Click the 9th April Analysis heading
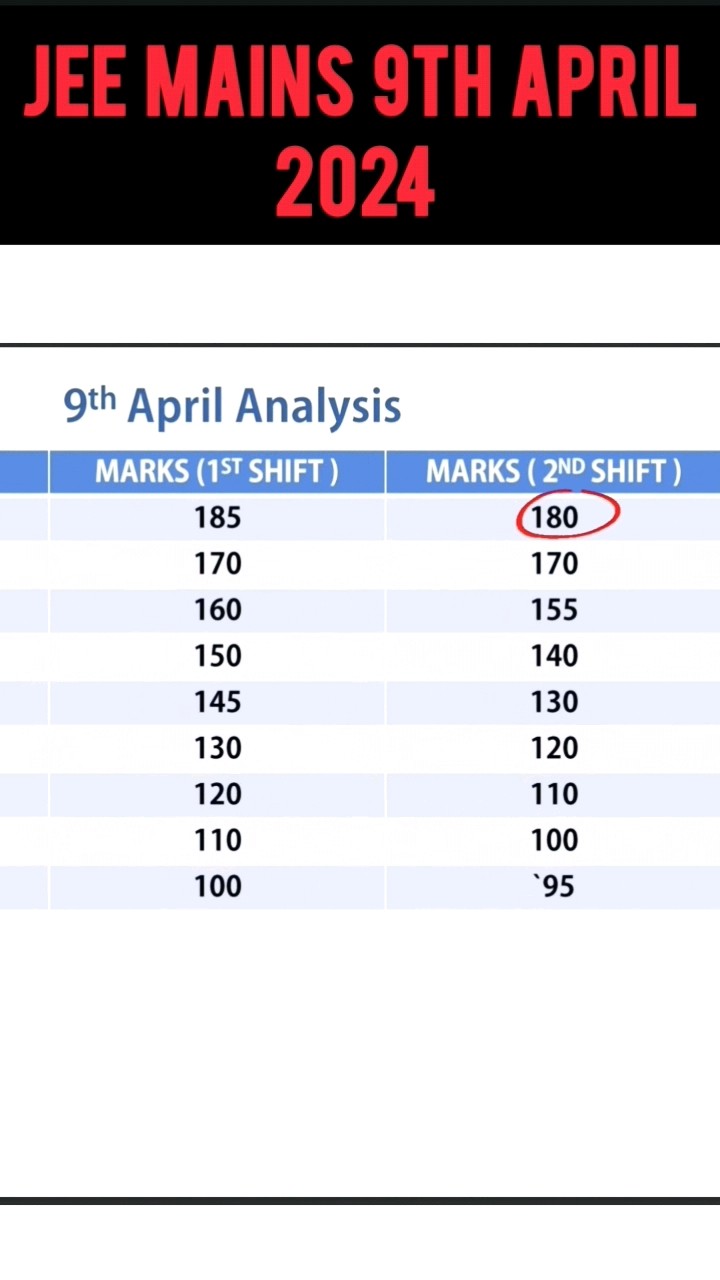The height and width of the screenshot is (1280, 720). point(232,406)
